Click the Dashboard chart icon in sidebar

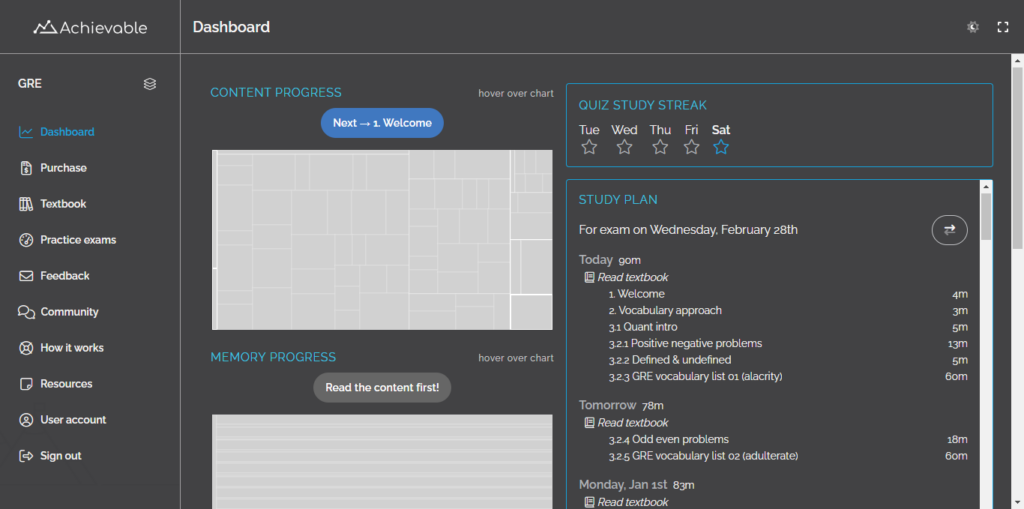25,132
